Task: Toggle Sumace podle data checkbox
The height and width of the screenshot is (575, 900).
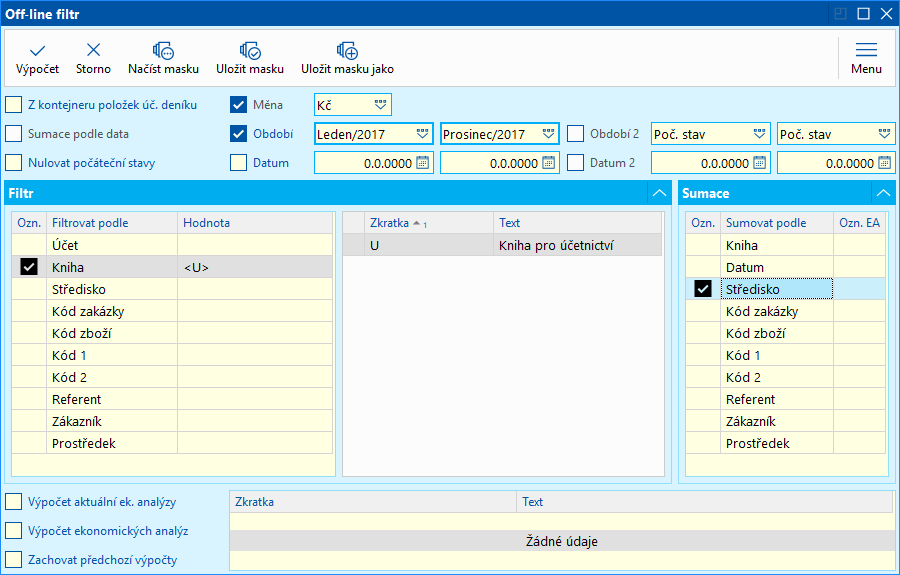Action: point(14,134)
